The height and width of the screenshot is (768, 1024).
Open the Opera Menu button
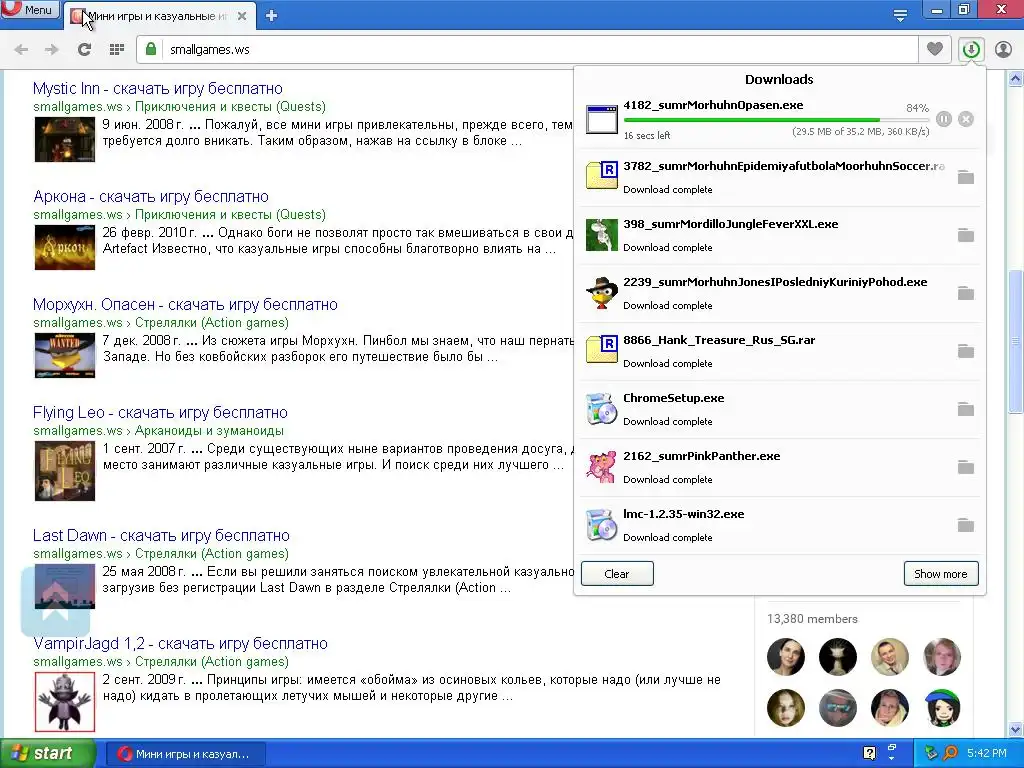[29, 9]
